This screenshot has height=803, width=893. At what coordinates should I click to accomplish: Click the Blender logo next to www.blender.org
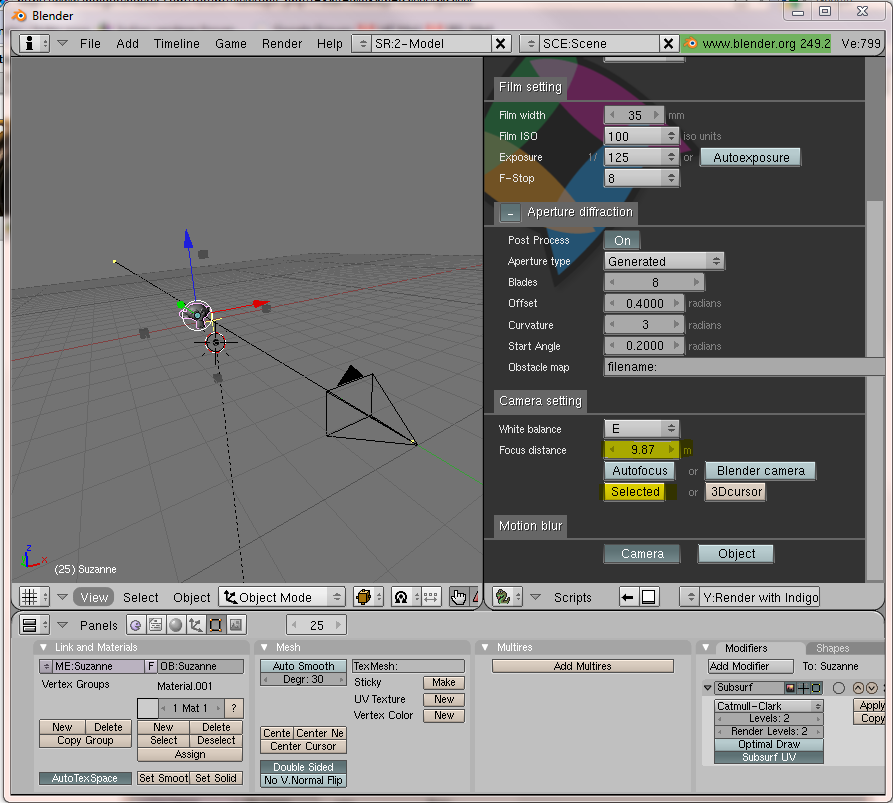pos(690,43)
